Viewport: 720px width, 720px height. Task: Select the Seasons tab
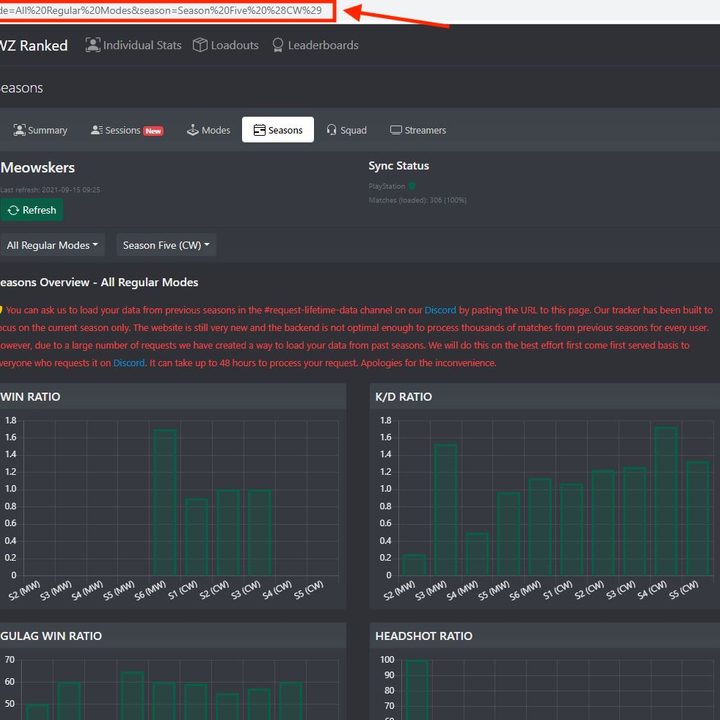click(x=278, y=130)
